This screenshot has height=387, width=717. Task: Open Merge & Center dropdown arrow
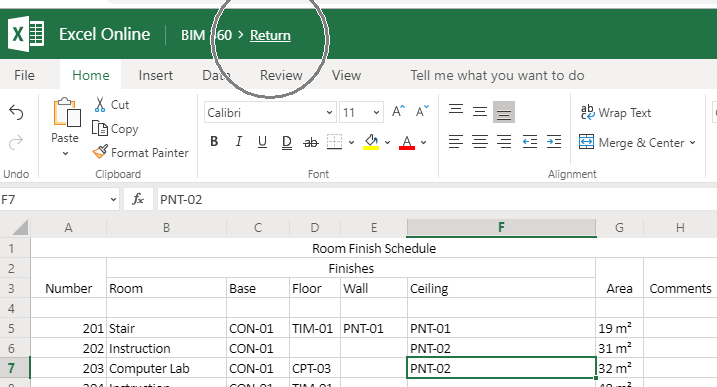coord(692,143)
